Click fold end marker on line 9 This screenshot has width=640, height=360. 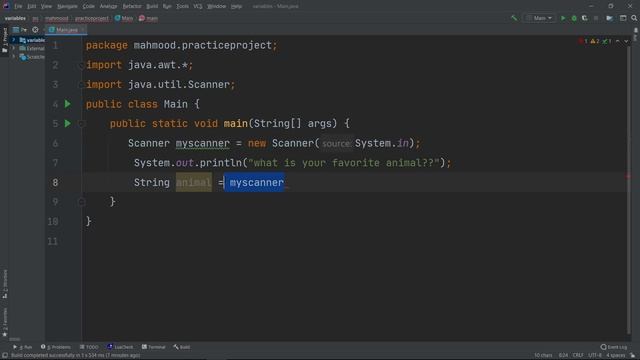coord(81,202)
